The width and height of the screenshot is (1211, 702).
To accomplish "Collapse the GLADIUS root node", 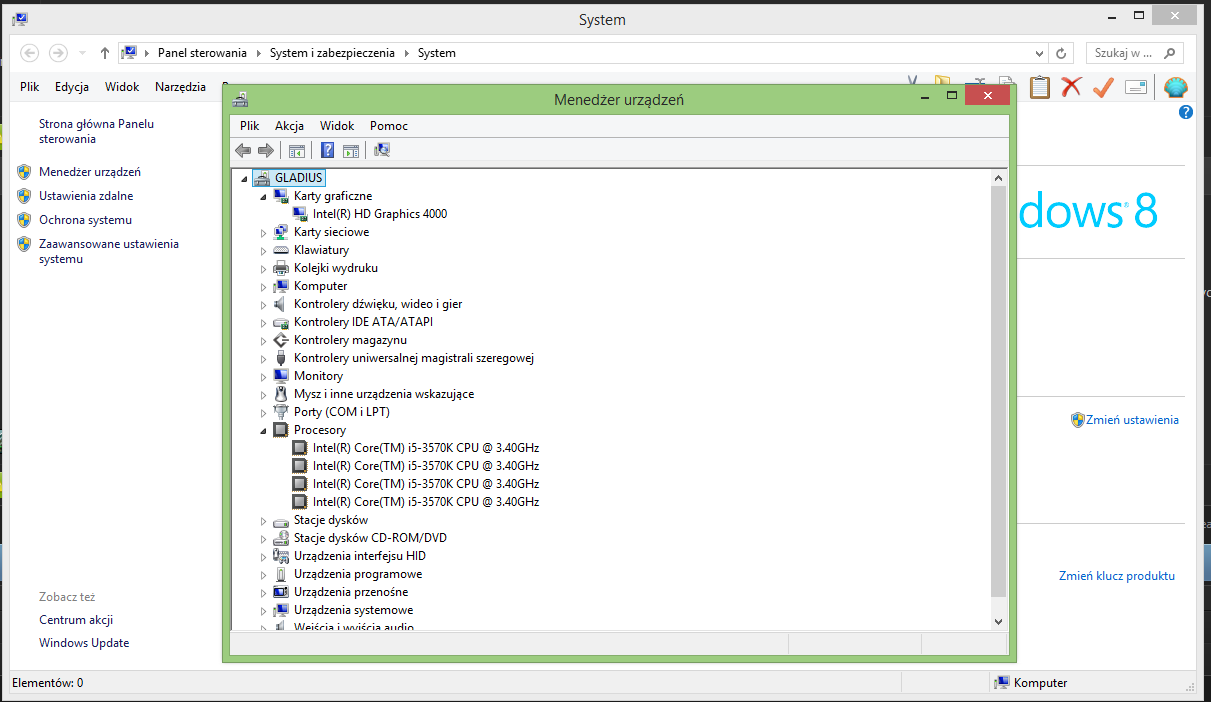I will tap(244, 179).
